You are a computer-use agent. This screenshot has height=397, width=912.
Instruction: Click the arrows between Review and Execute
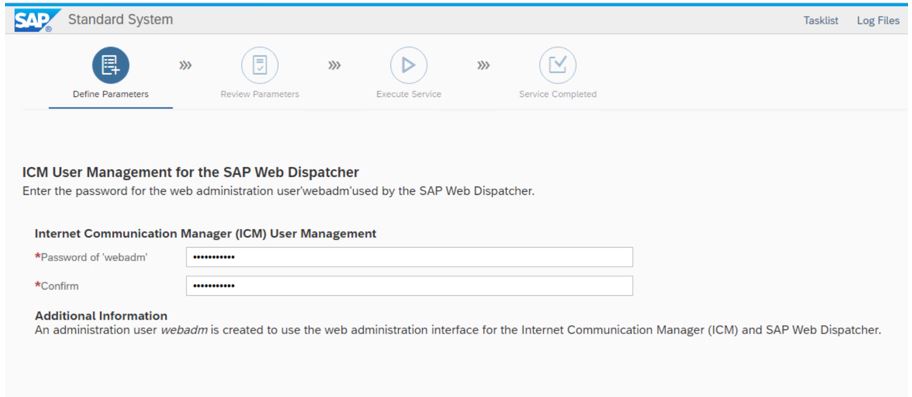click(x=334, y=65)
